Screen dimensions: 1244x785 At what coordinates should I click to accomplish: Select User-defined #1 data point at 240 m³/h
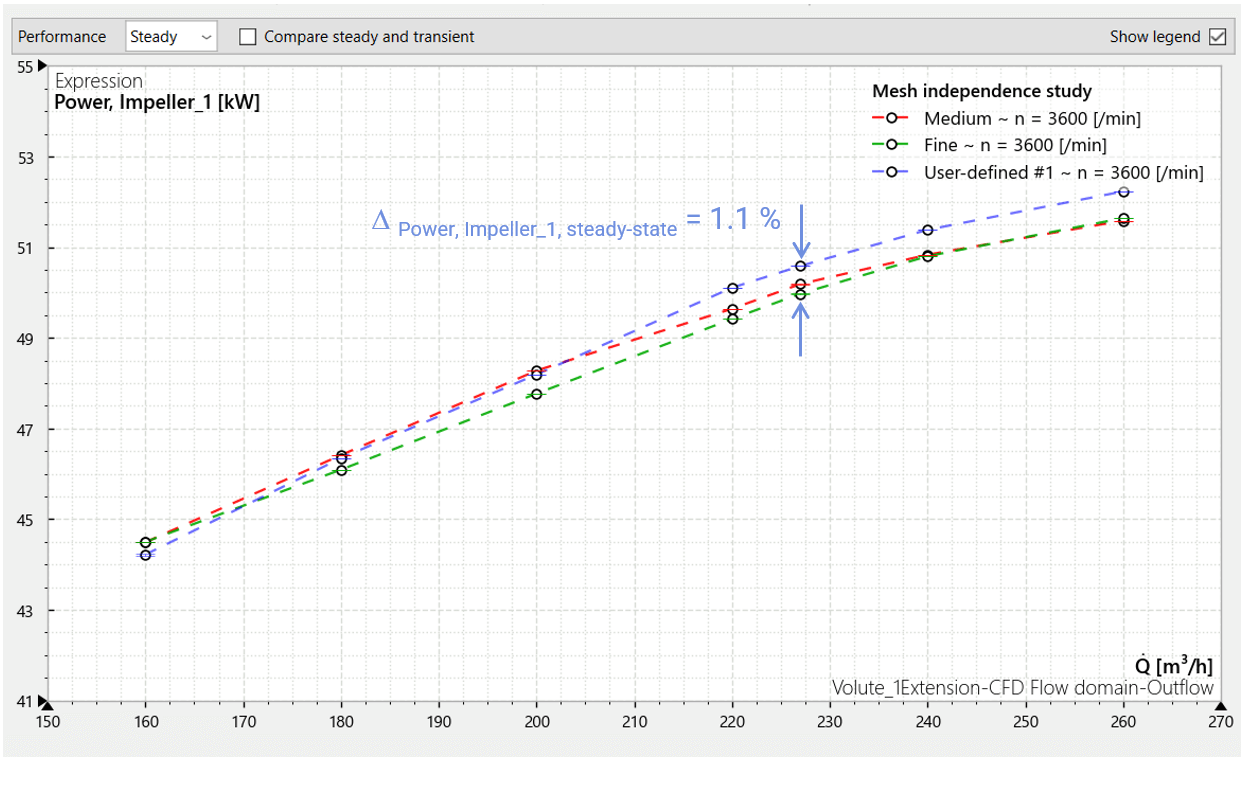click(928, 231)
